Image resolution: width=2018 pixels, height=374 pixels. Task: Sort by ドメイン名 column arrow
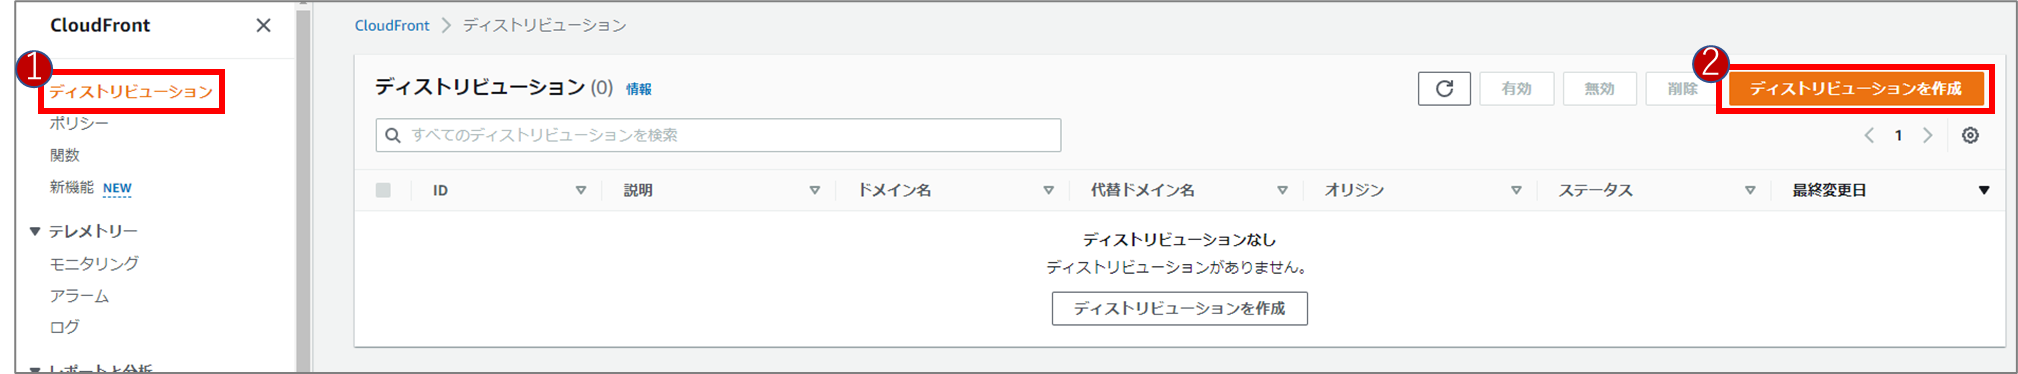[x=1048, y=190]
